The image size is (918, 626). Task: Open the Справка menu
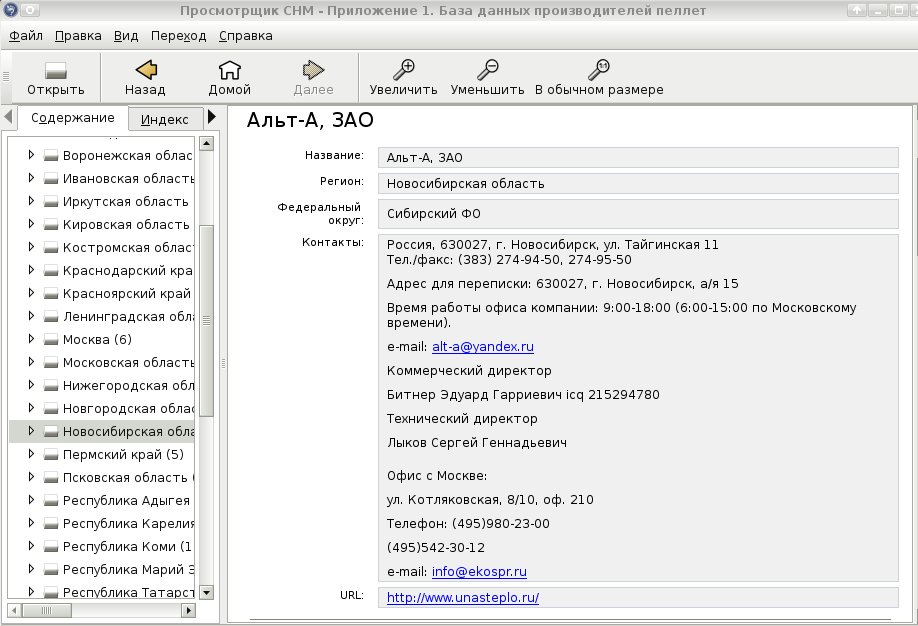(245, 36)
